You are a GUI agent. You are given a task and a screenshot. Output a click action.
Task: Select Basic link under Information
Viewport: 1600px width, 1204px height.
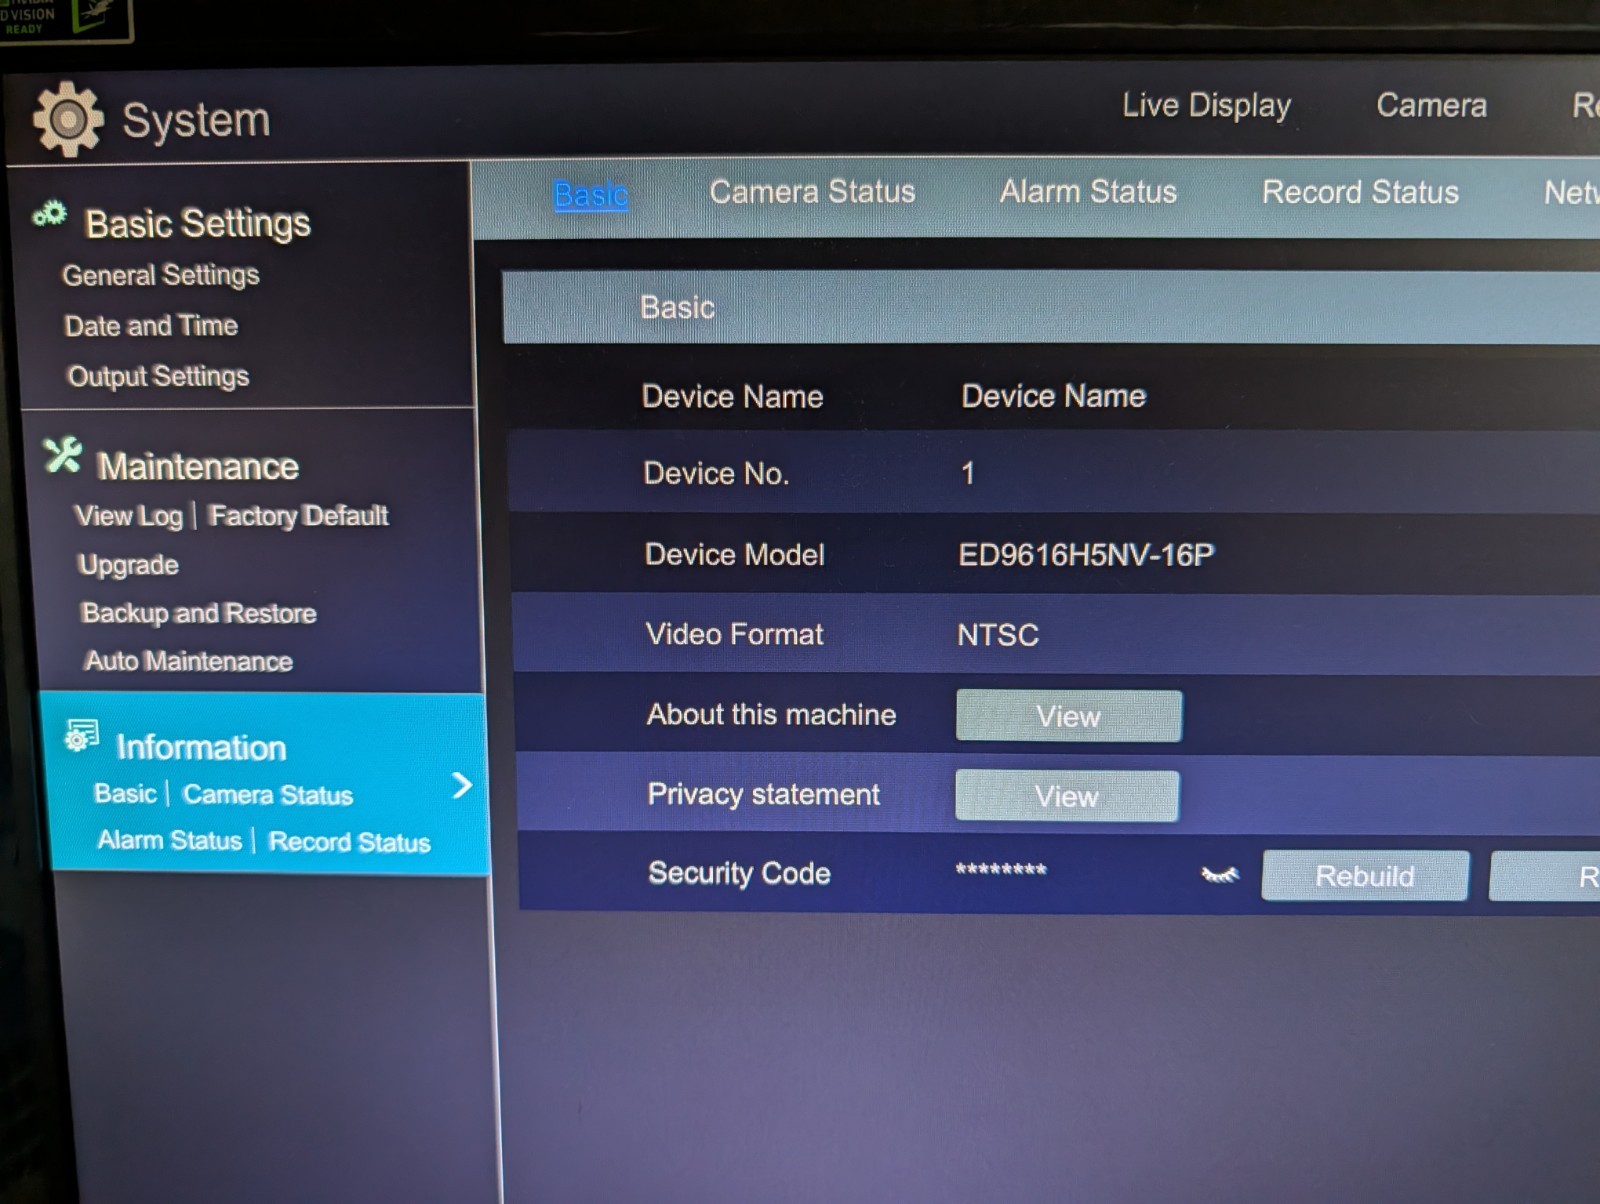point(125,794)
